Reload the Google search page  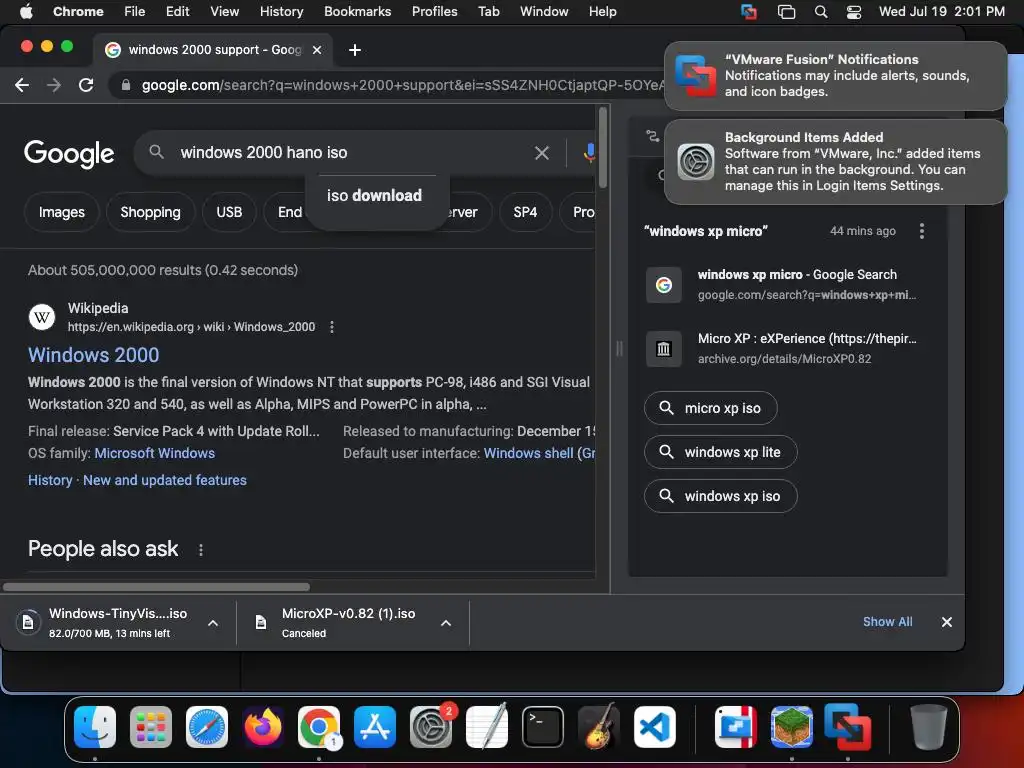86,85
